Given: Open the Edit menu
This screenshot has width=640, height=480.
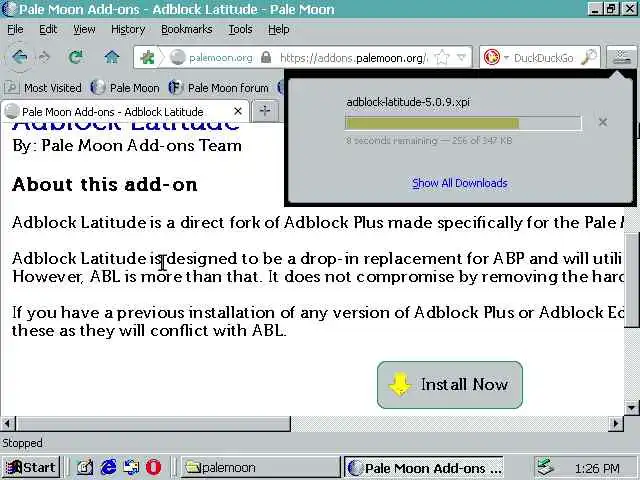Looking at the screenshot, I should click(48, 29).
